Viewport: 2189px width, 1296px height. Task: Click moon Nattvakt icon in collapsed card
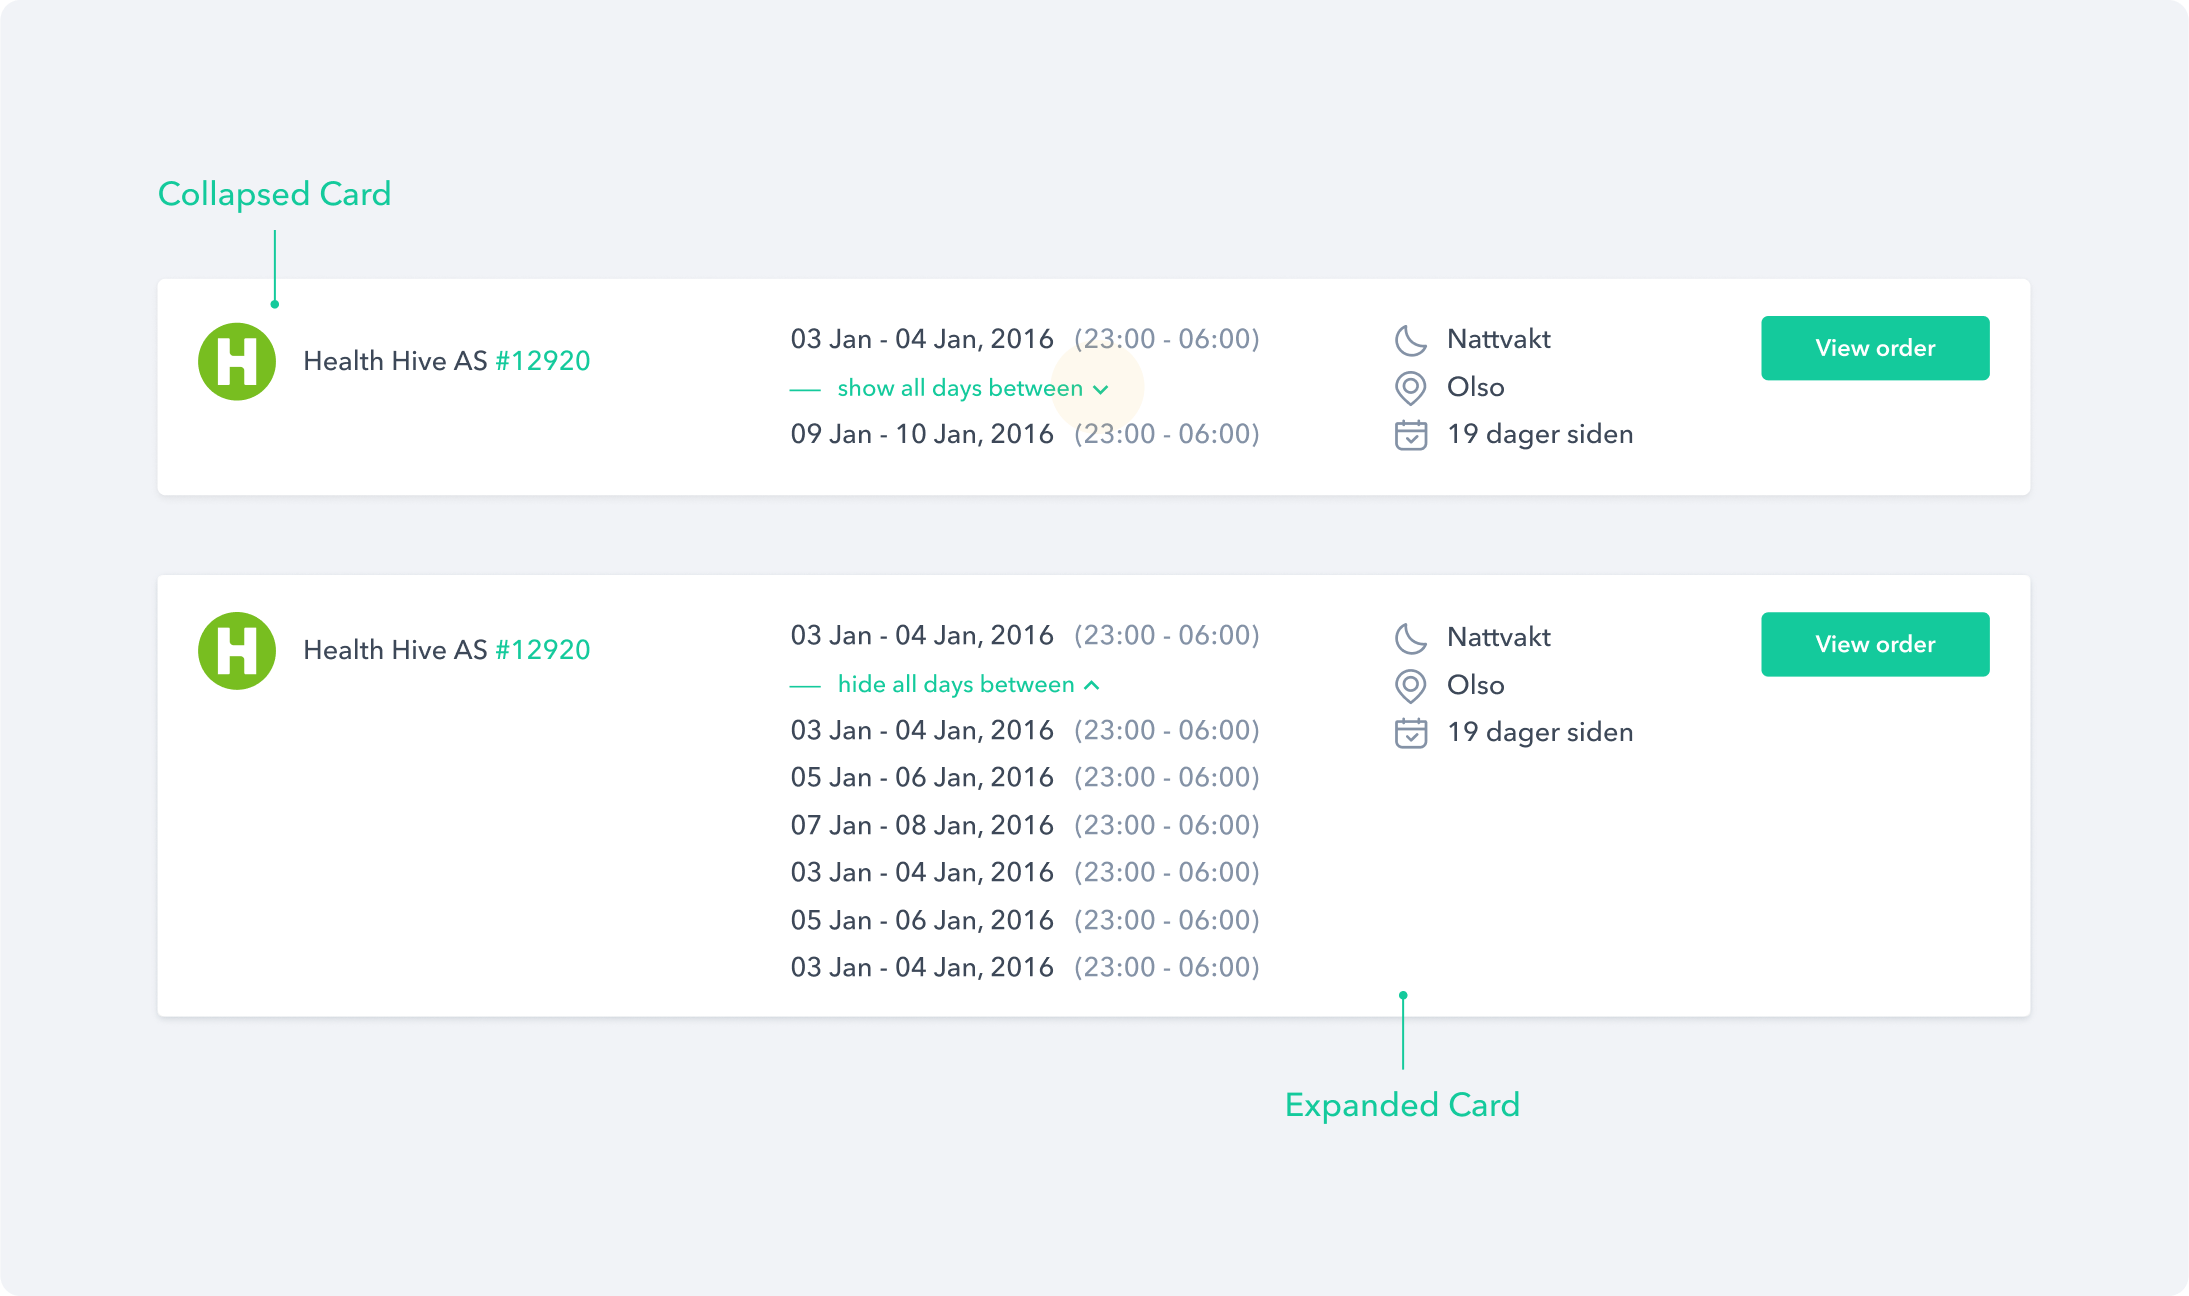point(1410,340)
